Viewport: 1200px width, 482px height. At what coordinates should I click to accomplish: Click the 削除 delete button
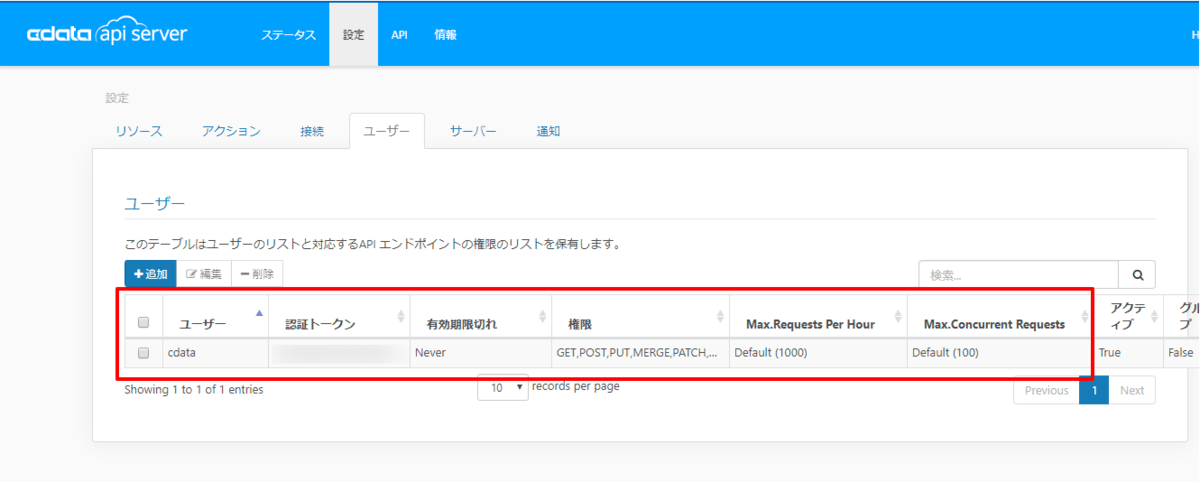click(x=258, y=274)
